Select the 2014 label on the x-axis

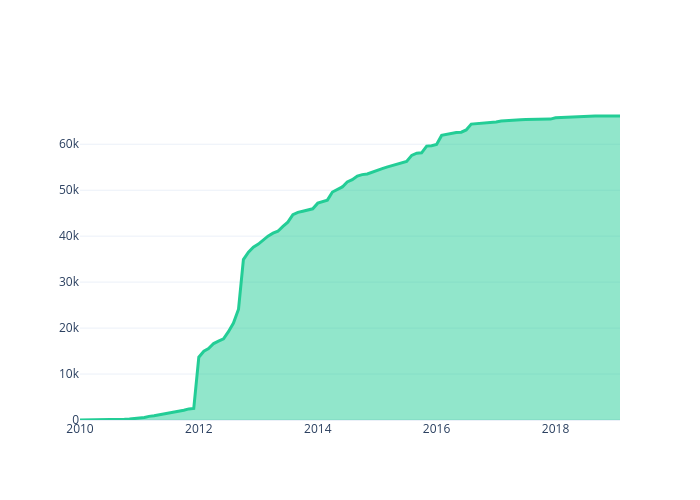(318, 429)
